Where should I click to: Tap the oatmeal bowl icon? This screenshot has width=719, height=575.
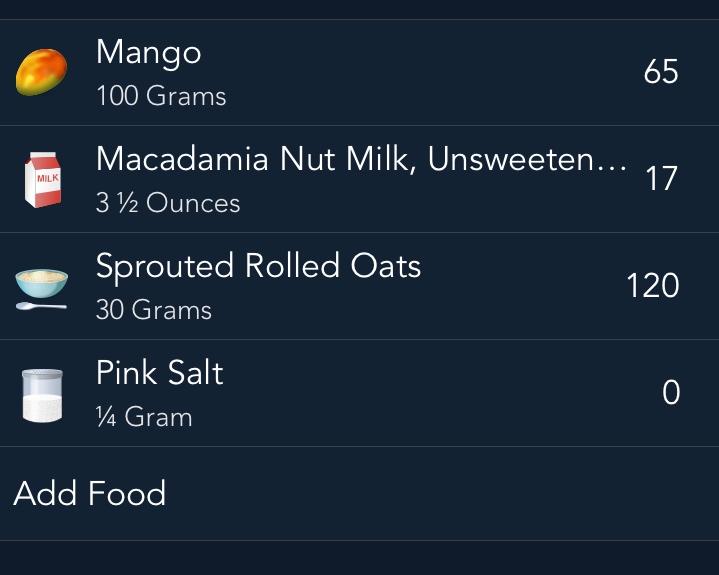point(42,286)
